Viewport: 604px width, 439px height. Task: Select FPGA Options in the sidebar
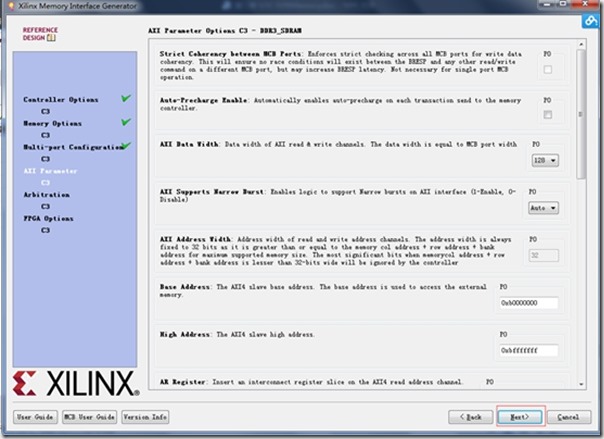click(49, 218)
